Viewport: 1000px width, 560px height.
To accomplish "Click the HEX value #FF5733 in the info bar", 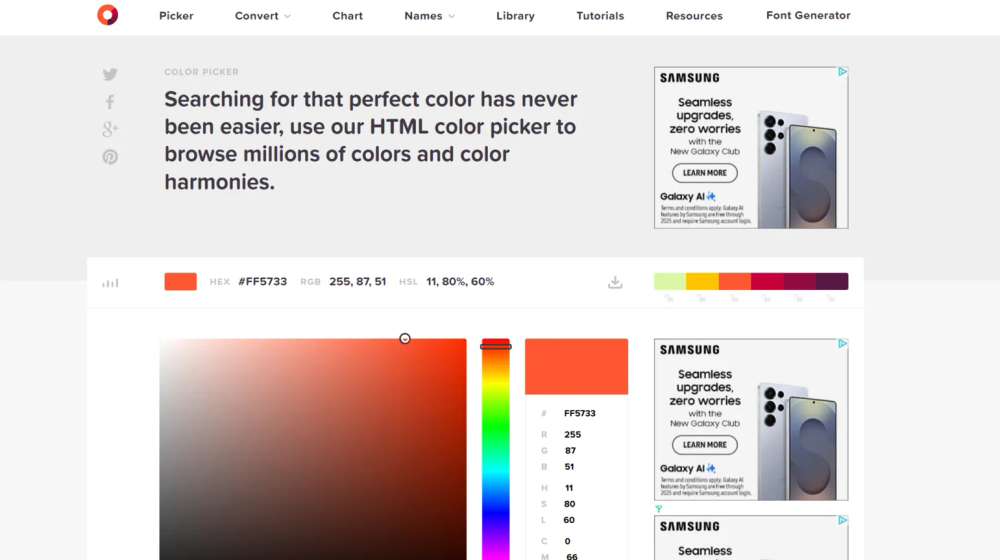I will click(263, 281).
